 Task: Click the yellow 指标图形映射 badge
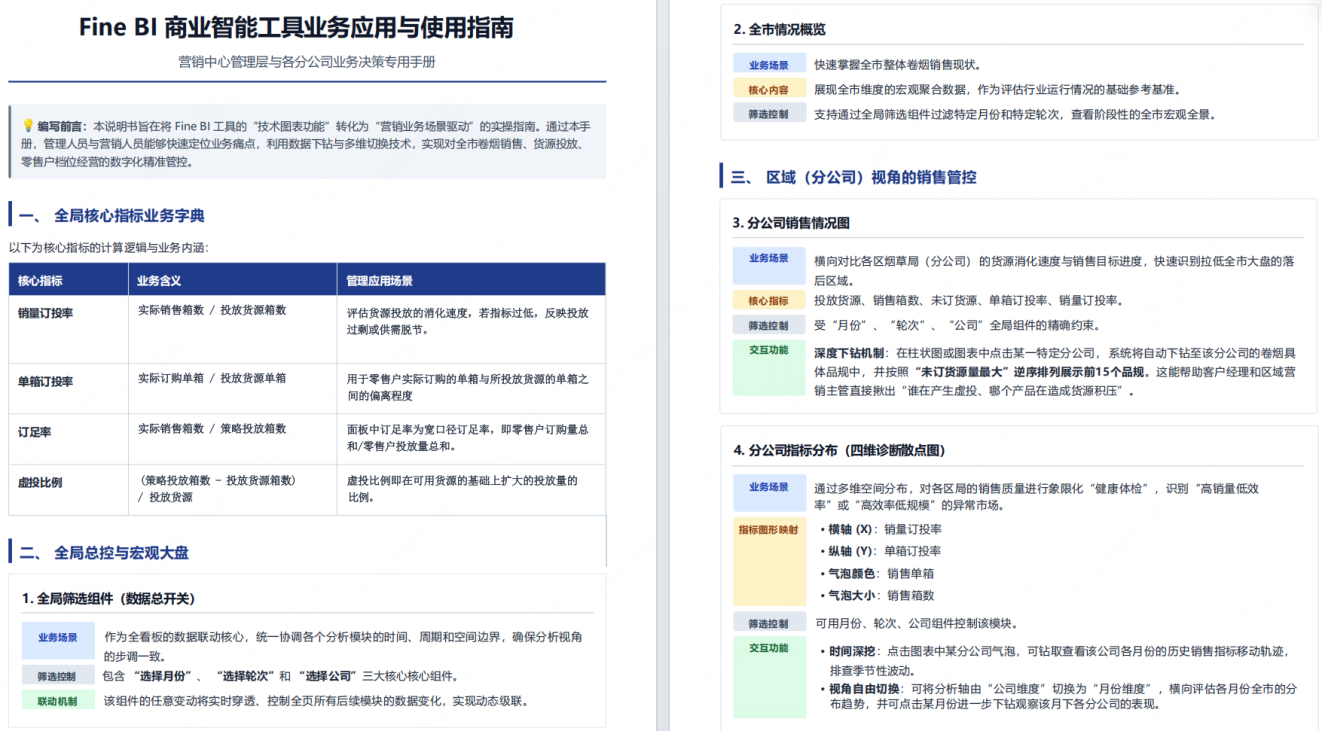[769, 529]
